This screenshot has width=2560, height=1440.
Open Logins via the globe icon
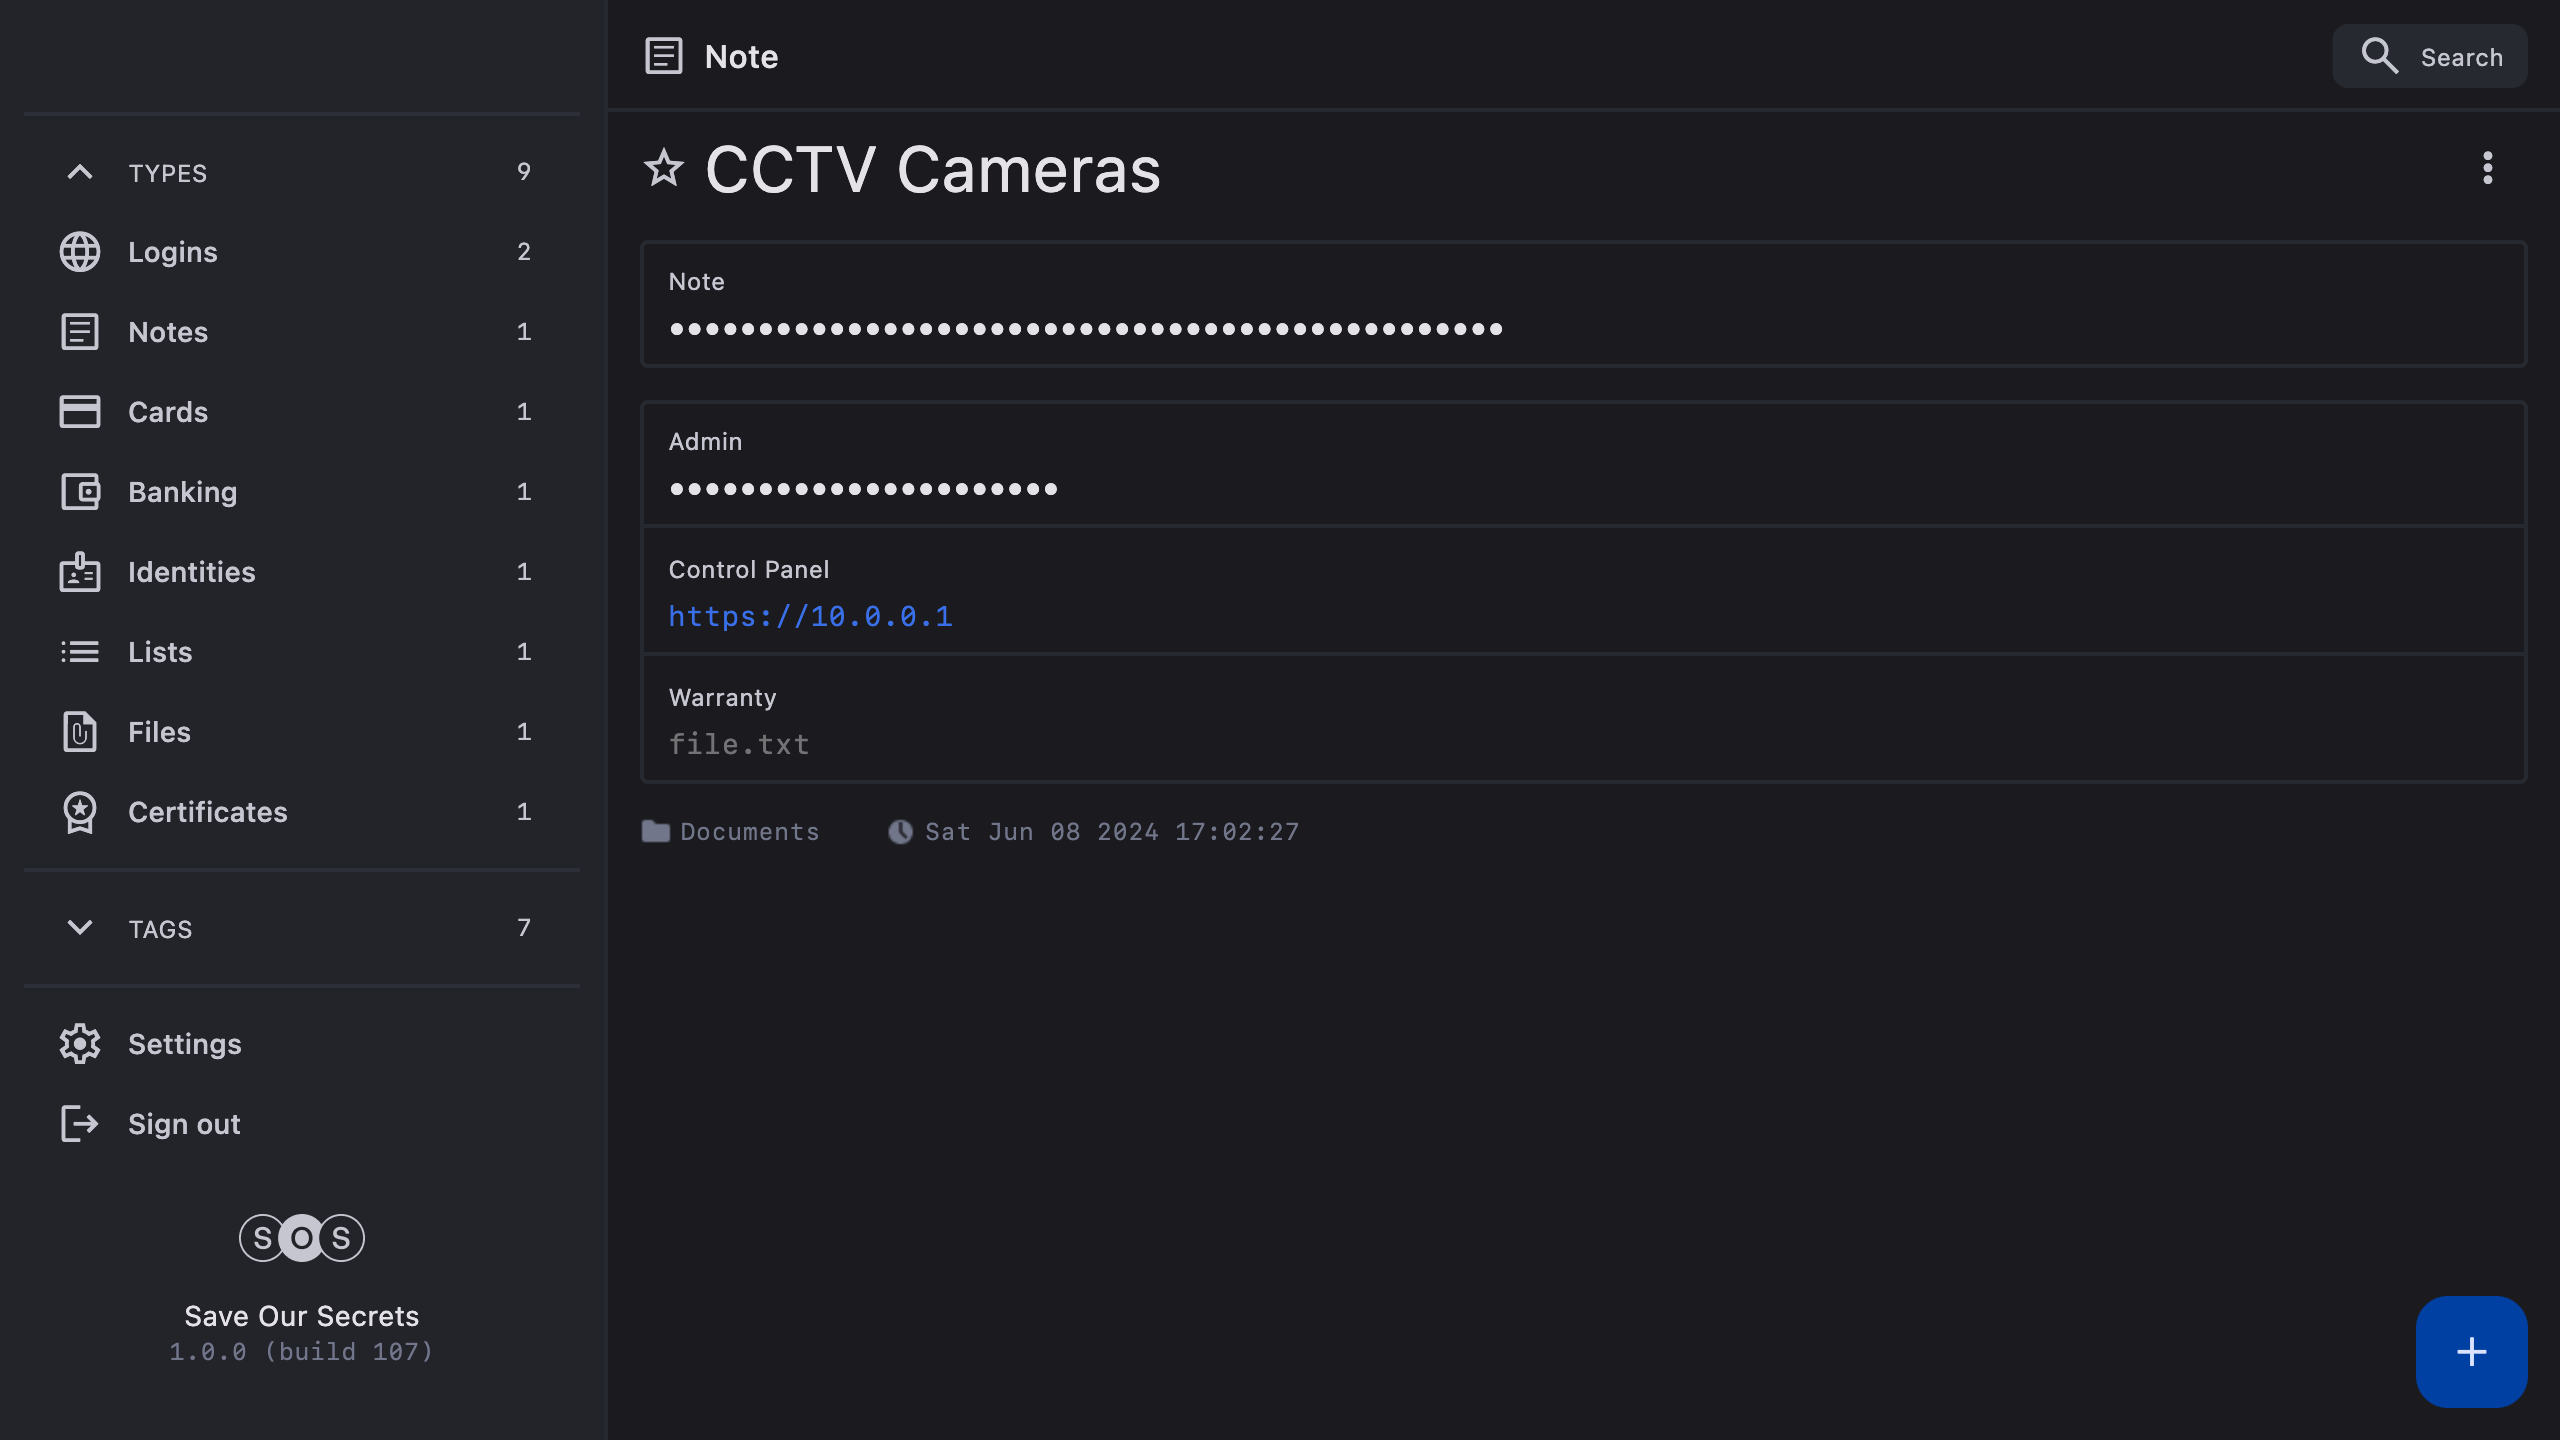click(x=80, y=252)
